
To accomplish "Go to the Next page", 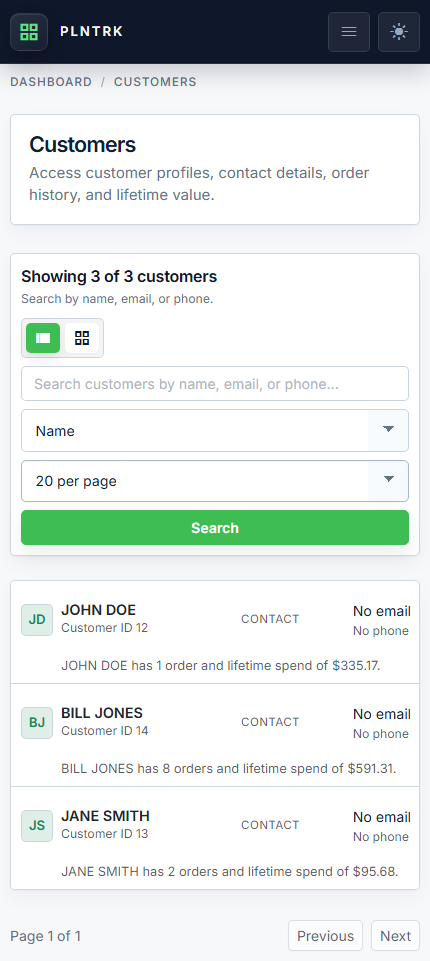I will pyautogui.click(x=395, y=936).
